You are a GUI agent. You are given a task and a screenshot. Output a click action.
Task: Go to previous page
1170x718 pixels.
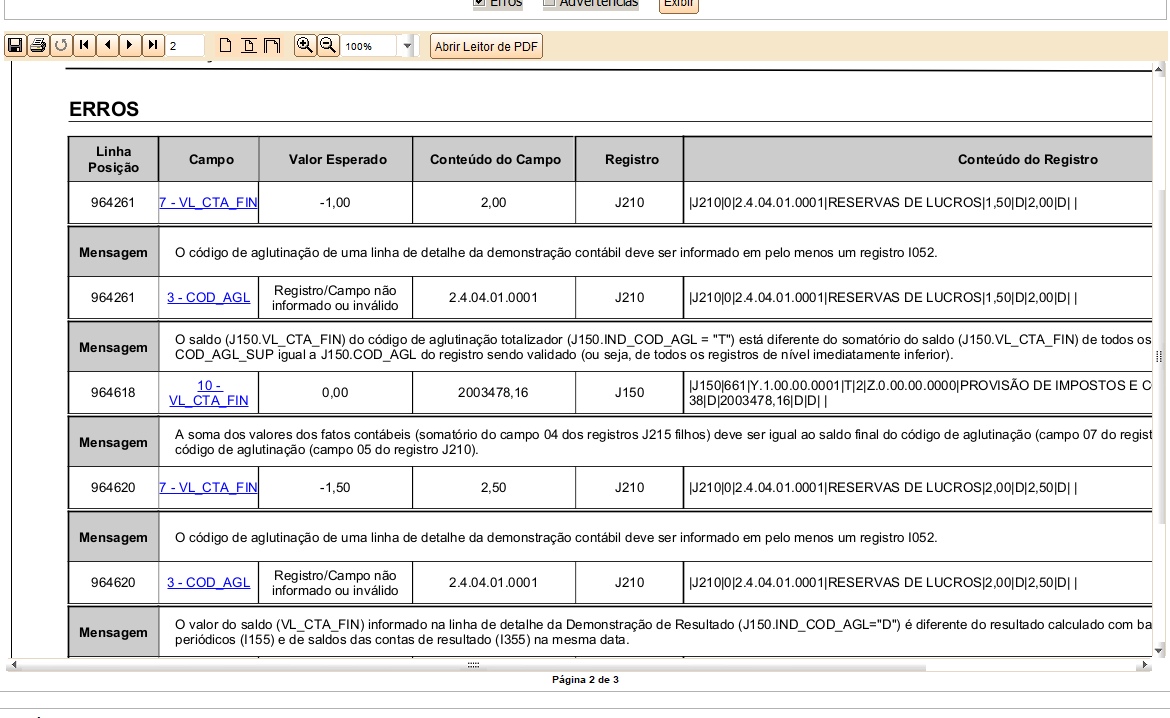tap(108, 45)
